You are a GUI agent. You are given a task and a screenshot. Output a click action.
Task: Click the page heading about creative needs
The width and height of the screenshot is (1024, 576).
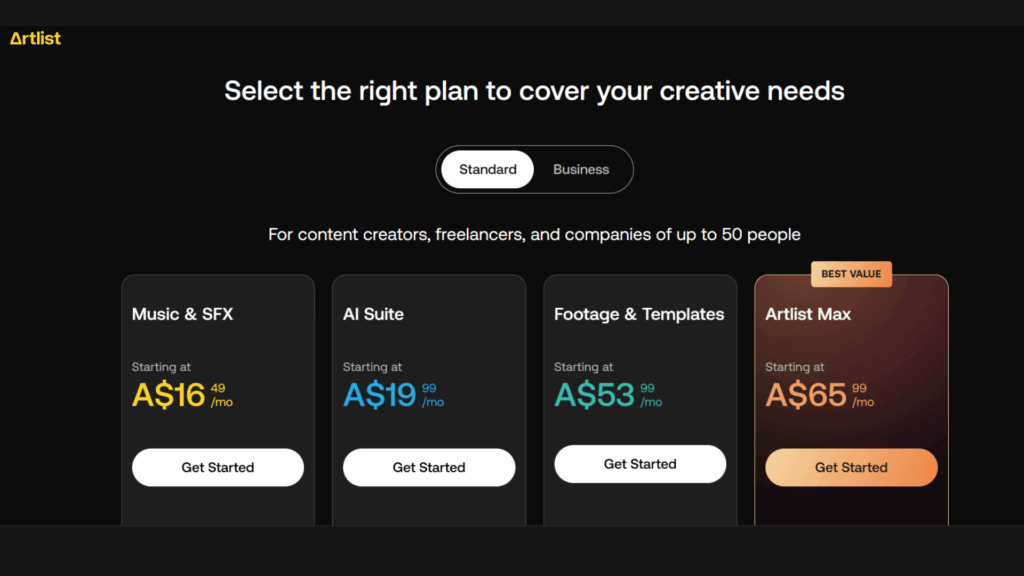(534, 91)
